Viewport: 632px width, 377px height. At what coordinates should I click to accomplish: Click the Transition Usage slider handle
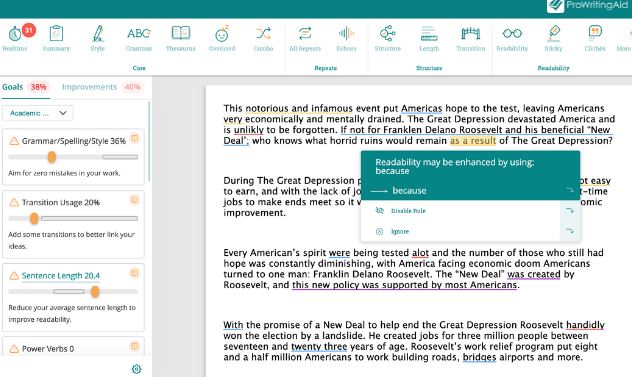click(x=34, y=218)
